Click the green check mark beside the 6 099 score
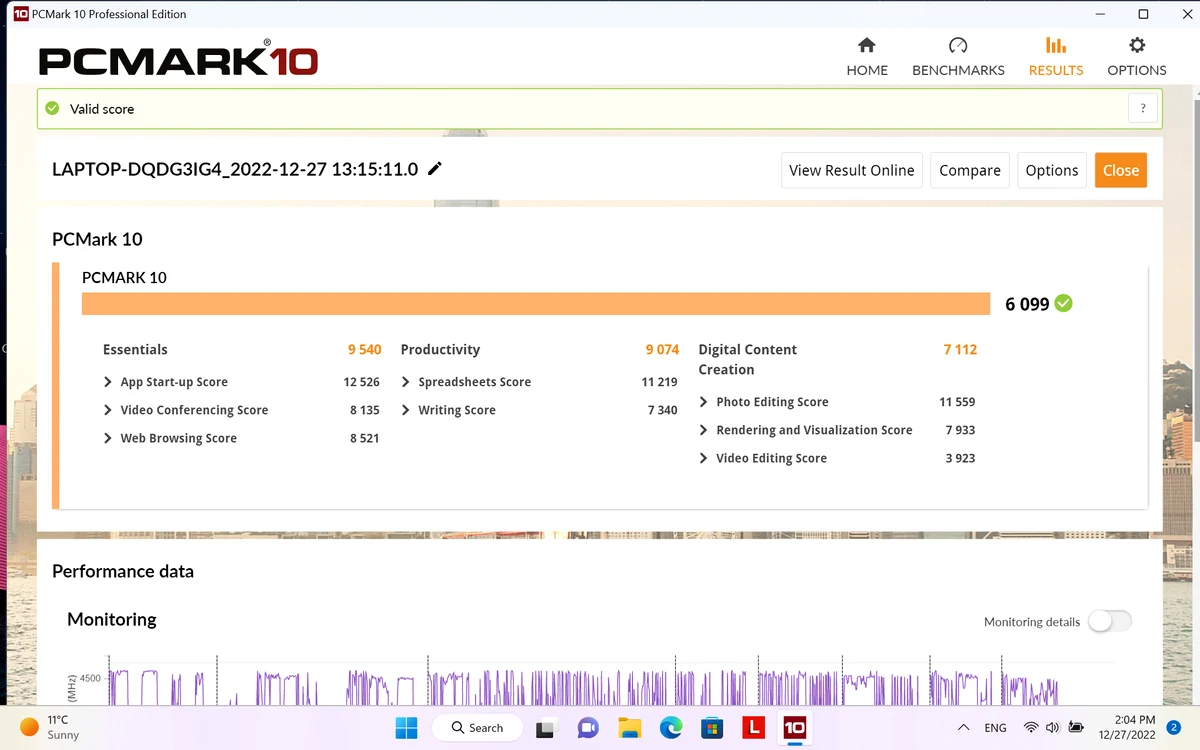 (x=1064, y=303)
